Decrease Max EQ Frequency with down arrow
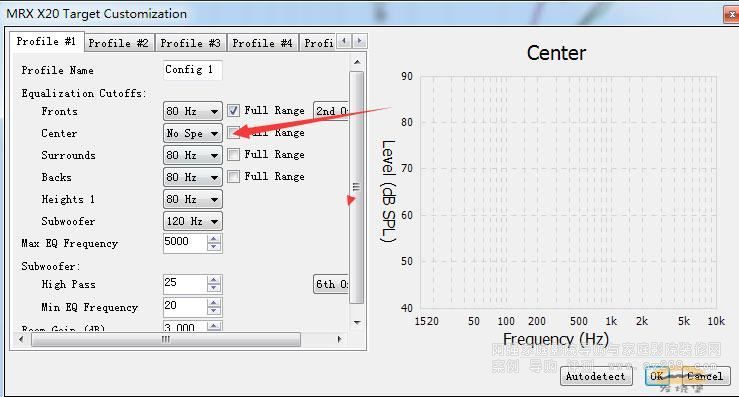Viewport: 739px width, 397px height. [214, 247]
